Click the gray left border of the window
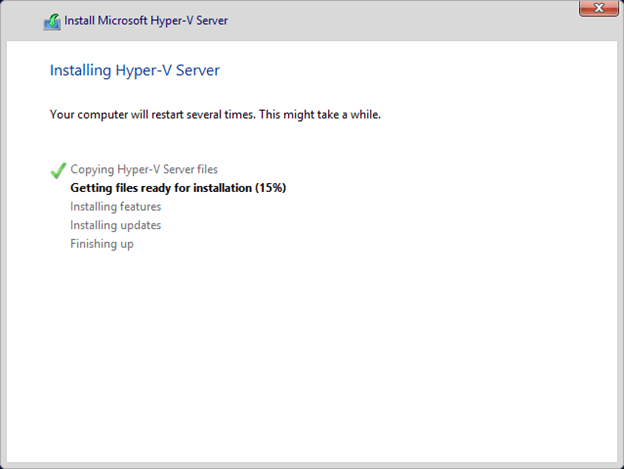 [x=3, y=250]
